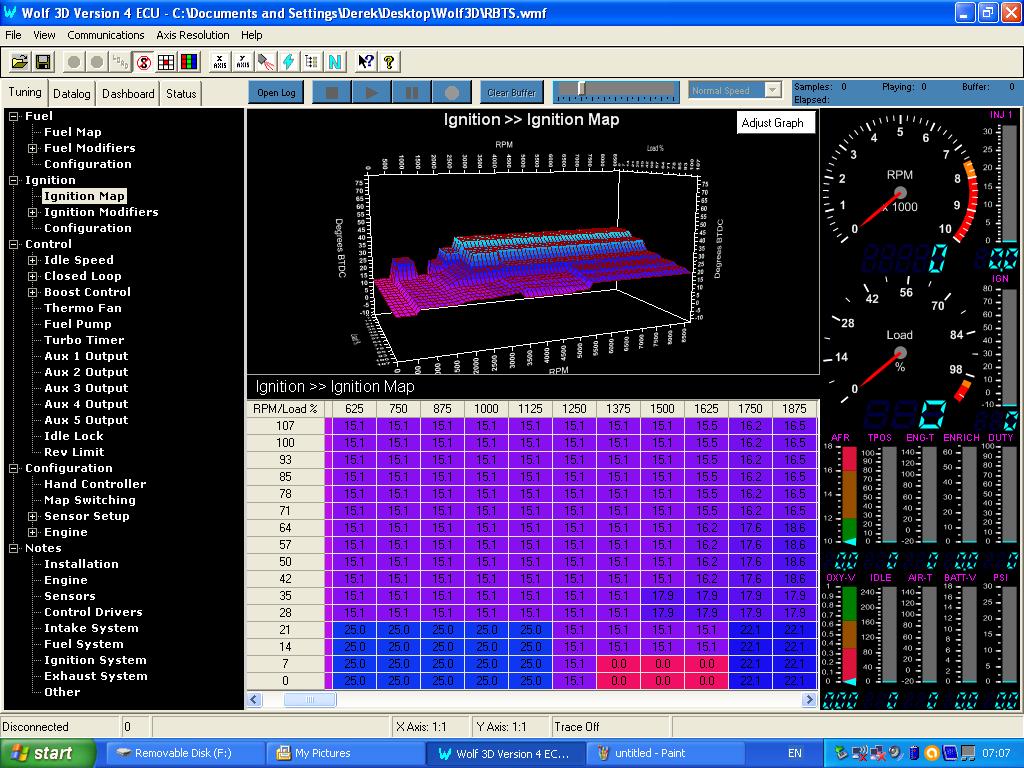This screenshot has height=768, width=1024.
Task: Open the Normal Speed dropdown
Action: (771, 91)
